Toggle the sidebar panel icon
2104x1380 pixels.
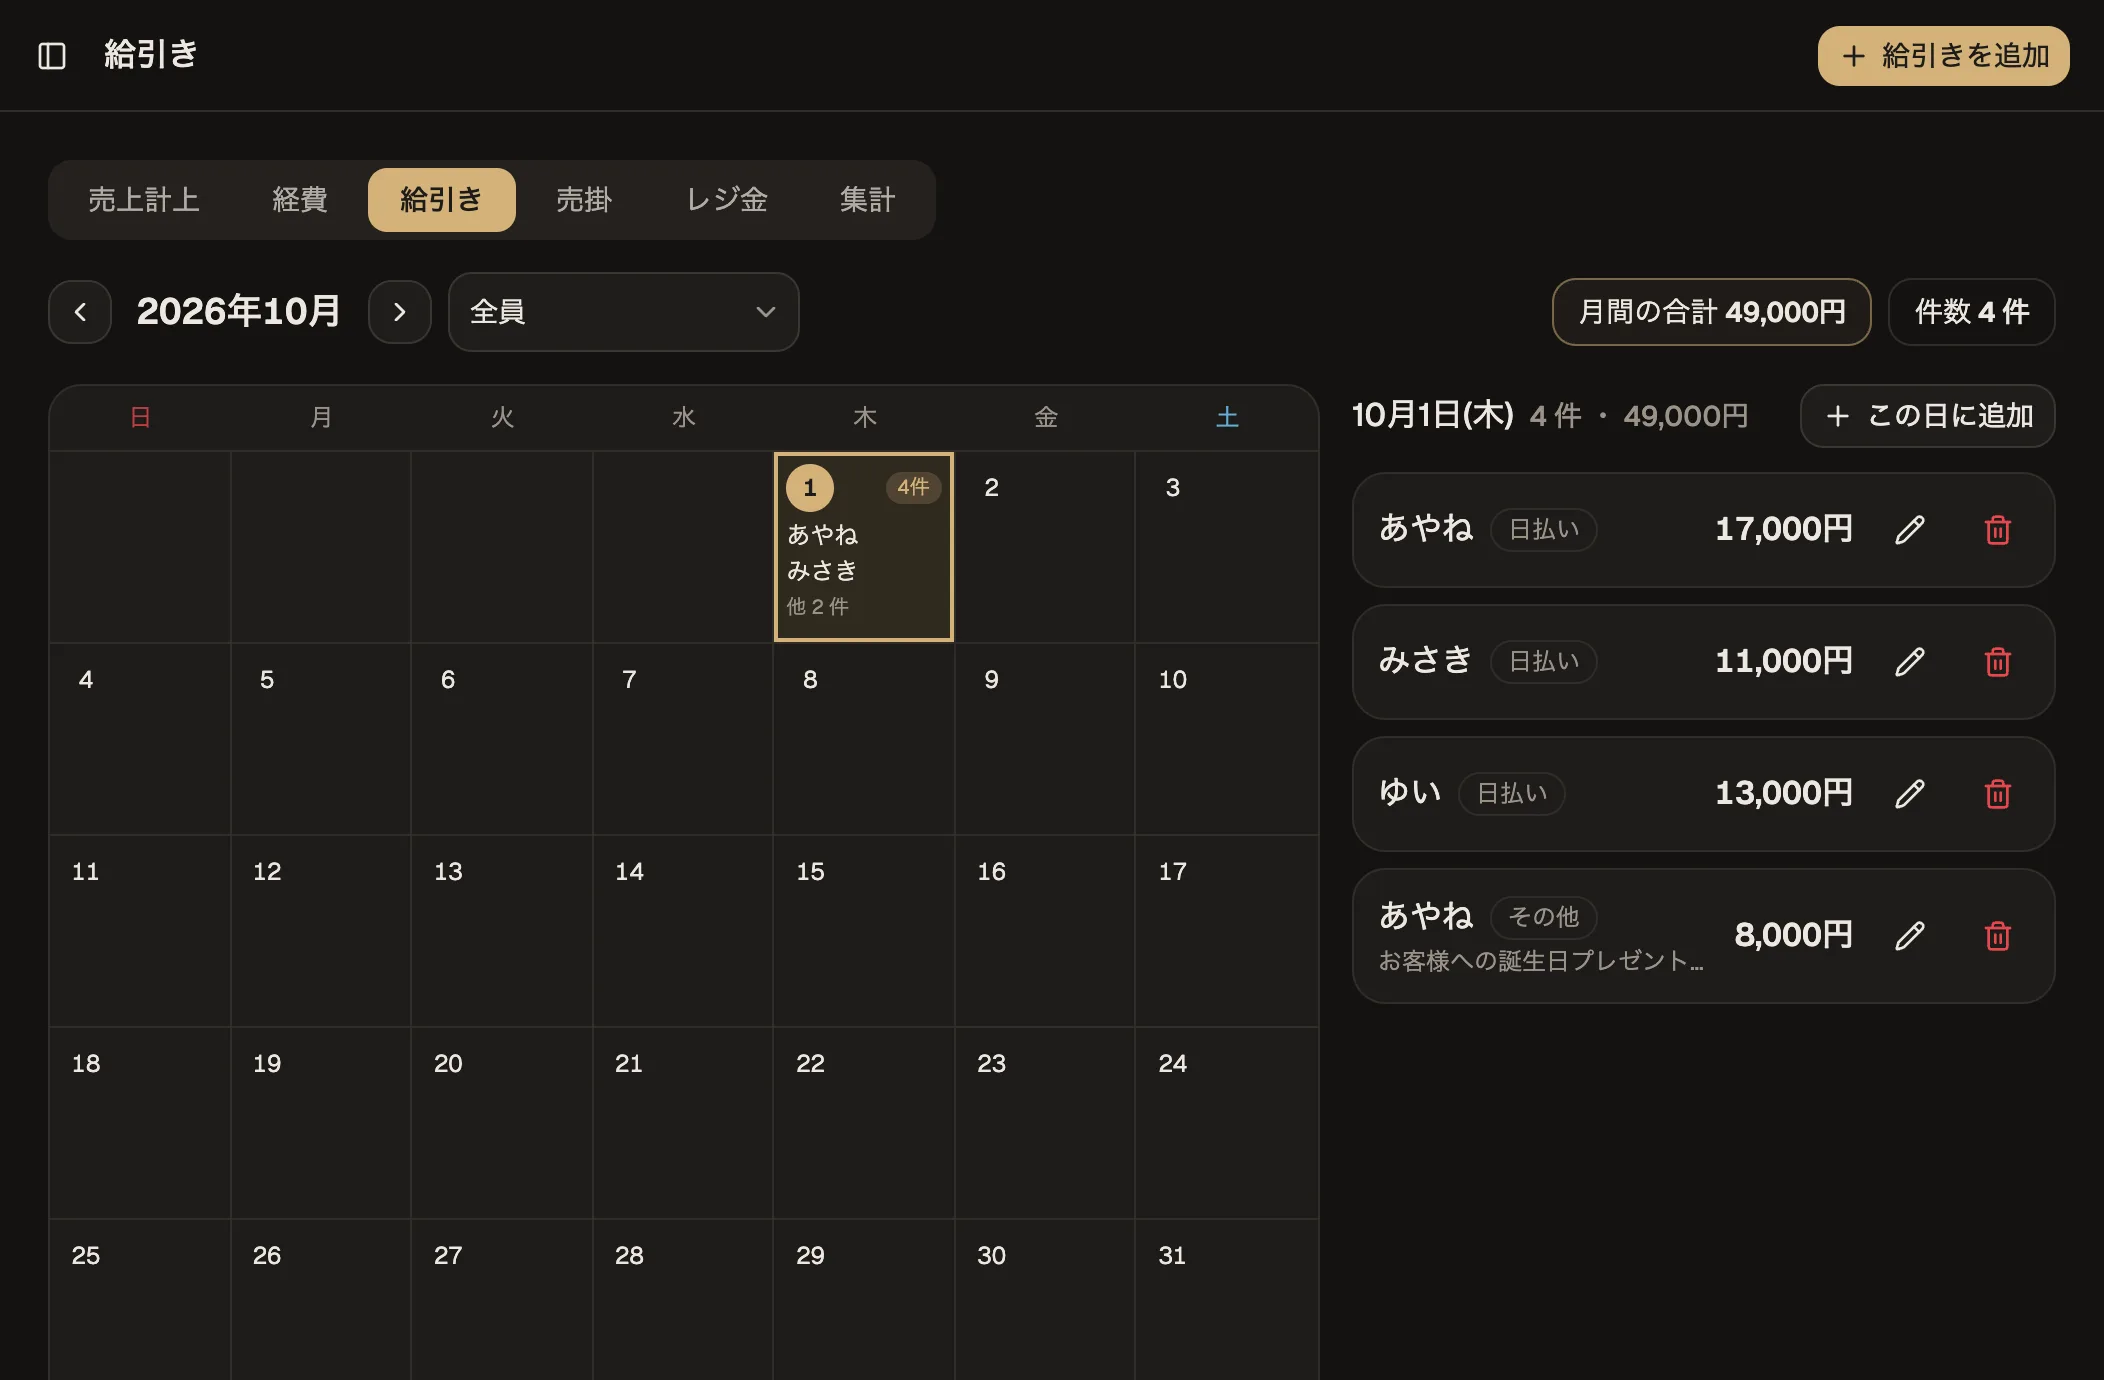[52, 55]
